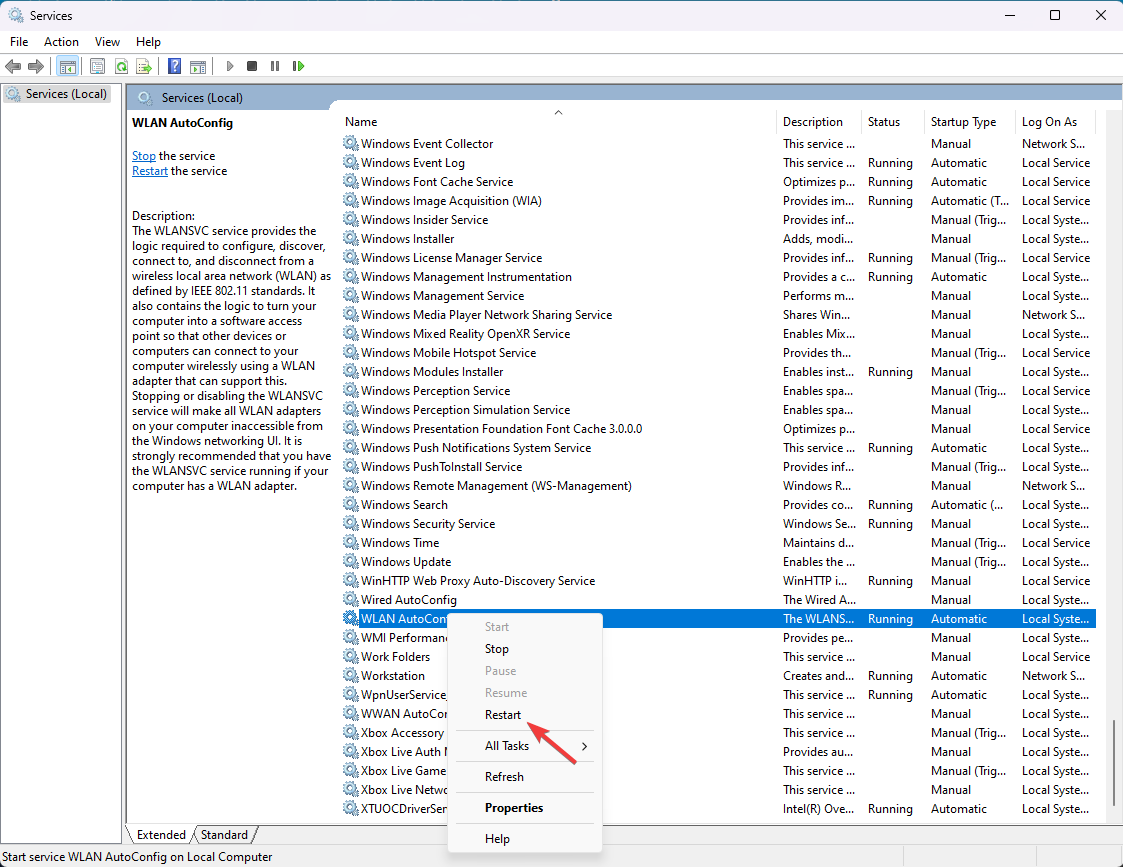Click the Back arrow navigation icon
The height and width of the screenshot is (867, 1123).
(13, 66)
